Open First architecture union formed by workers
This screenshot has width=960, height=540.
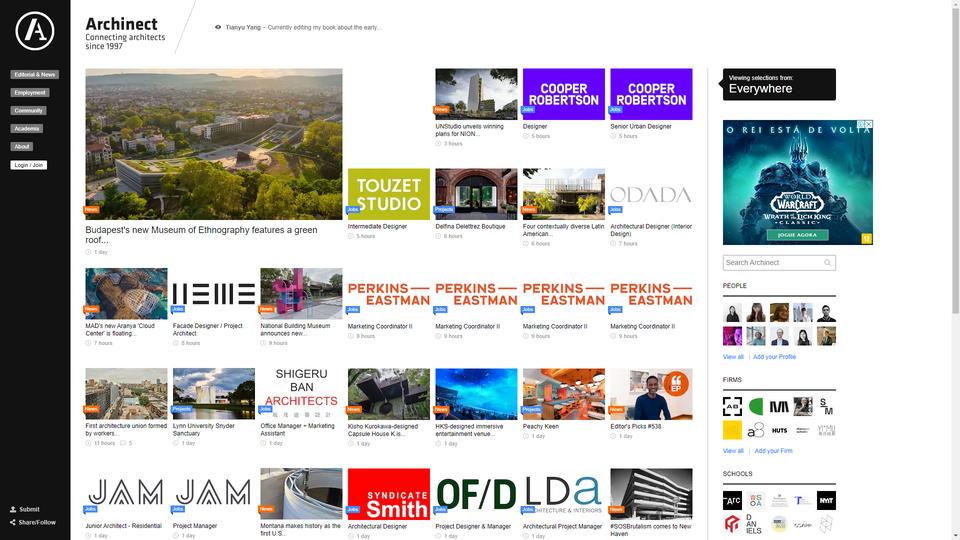point(126,429)
